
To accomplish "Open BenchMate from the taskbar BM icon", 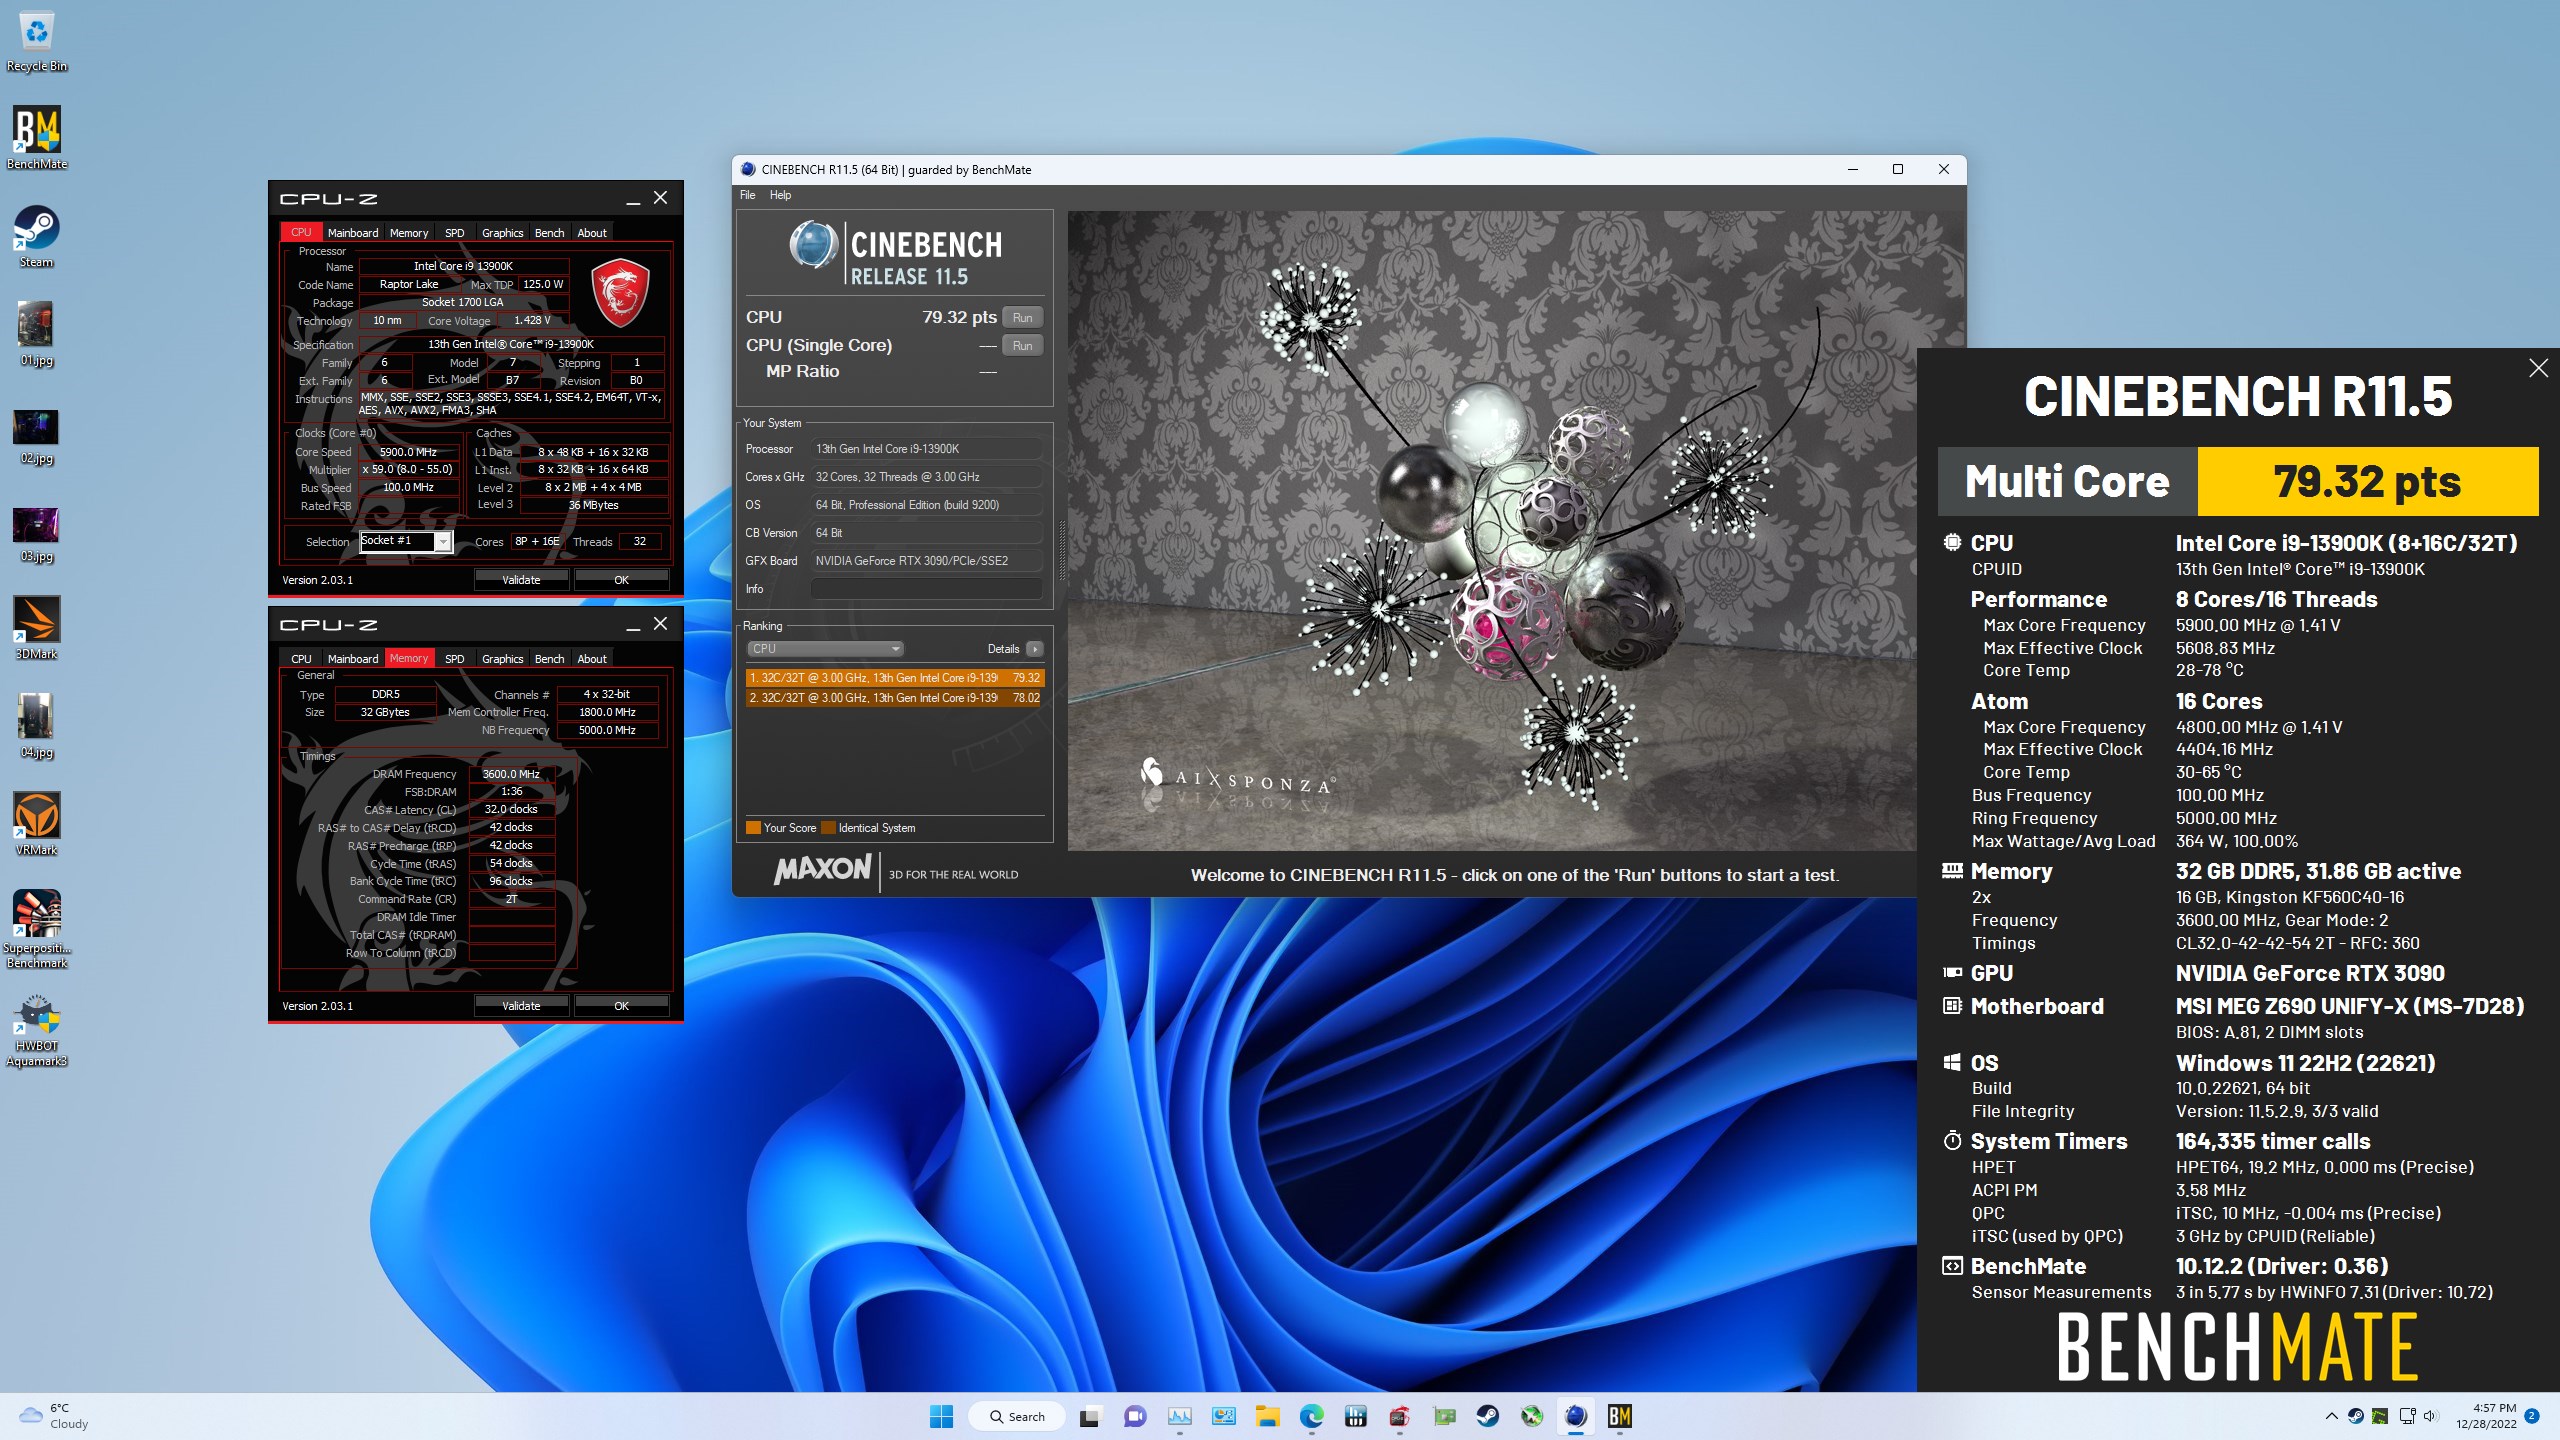I will [1620, 1416].
